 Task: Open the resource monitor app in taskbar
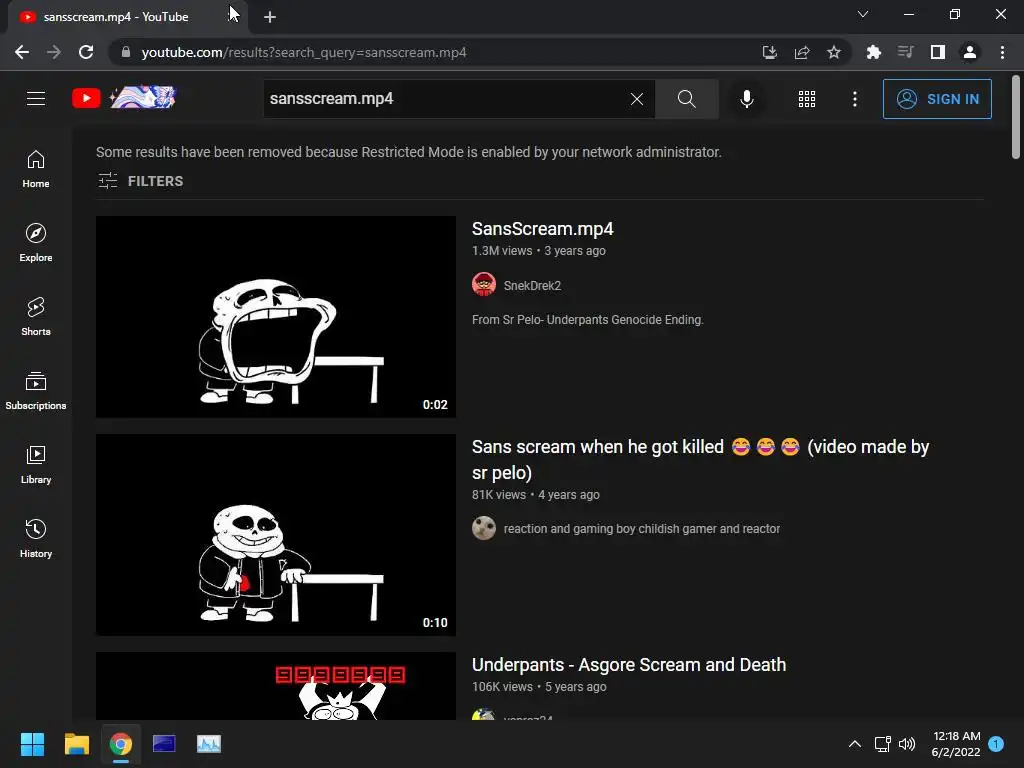pos(209,744)
